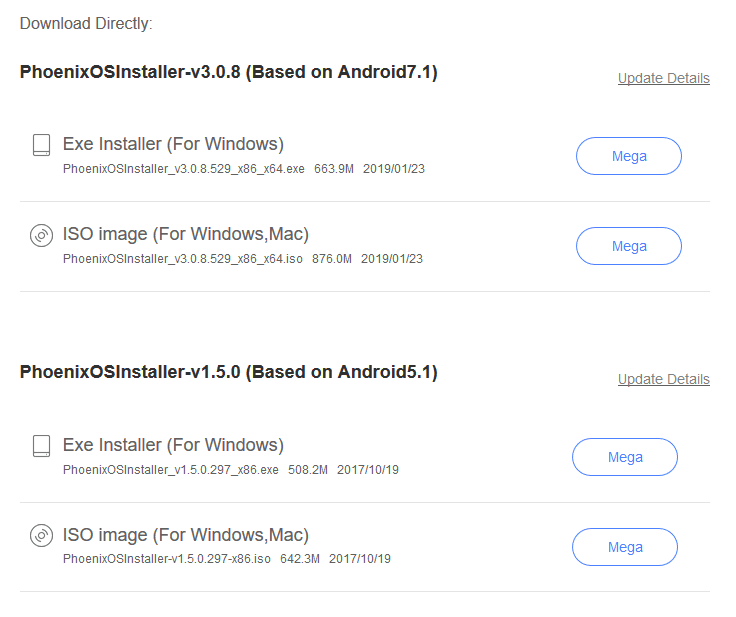Download v3.0.8 ISO image via Mega
736x617 pixels.
click(629, 246)
